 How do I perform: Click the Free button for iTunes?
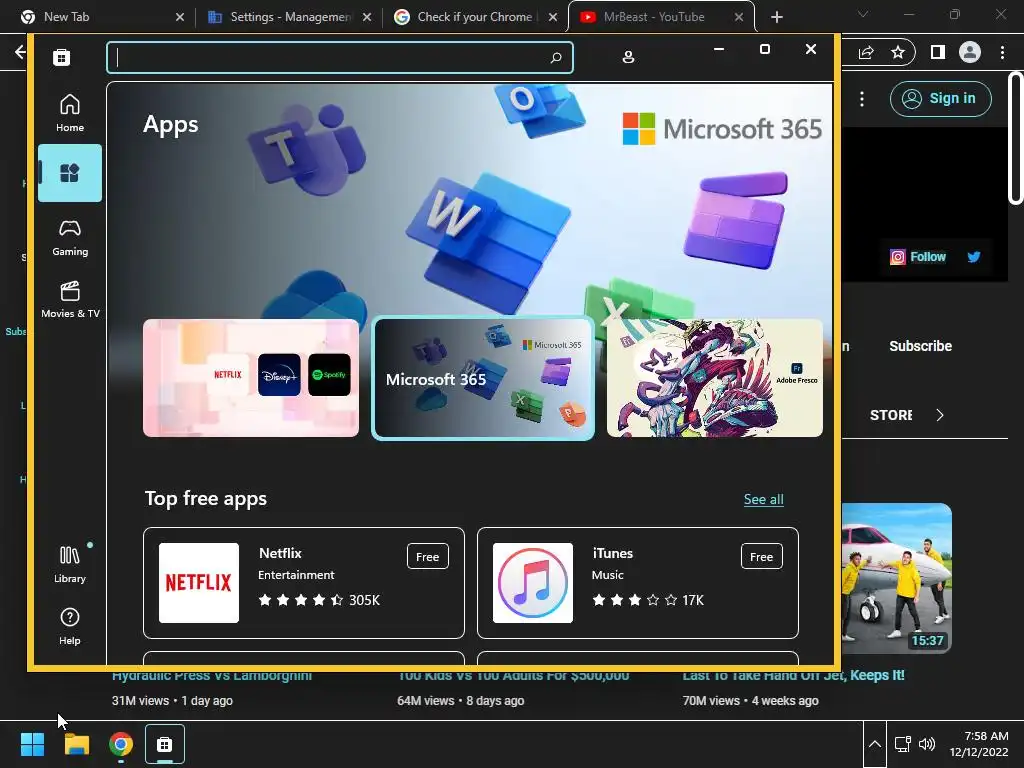[761, 556]
